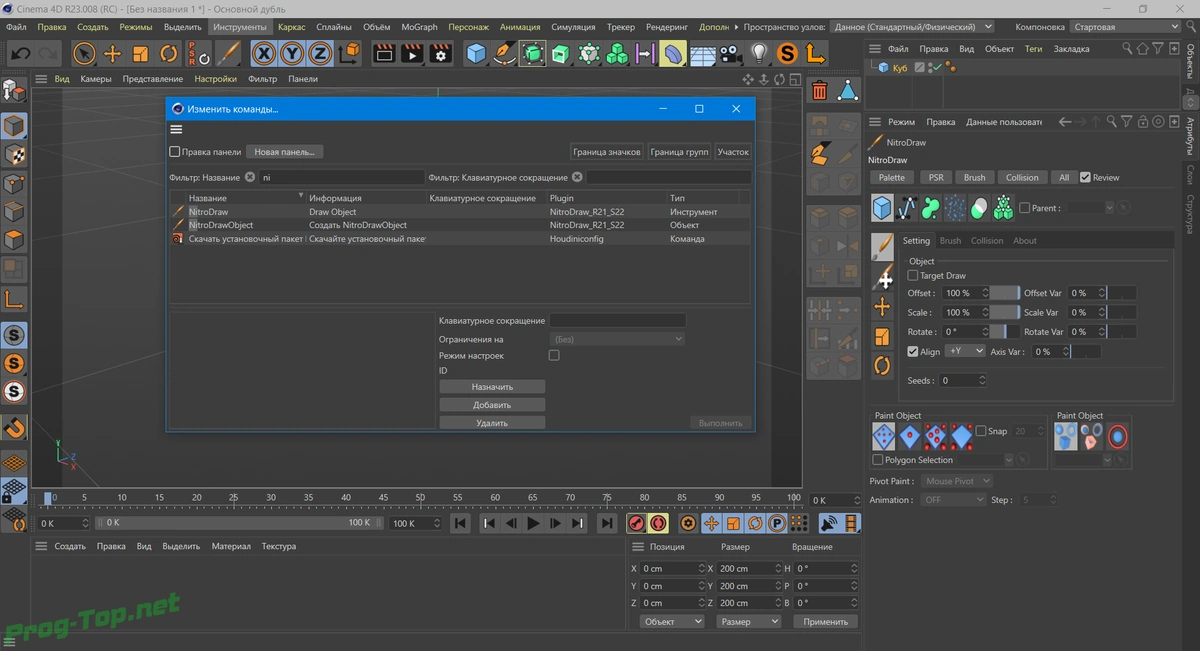Open Render Settings clapperboard with gear
This screenshot has width=1200, height=651.
click(440, 53)
